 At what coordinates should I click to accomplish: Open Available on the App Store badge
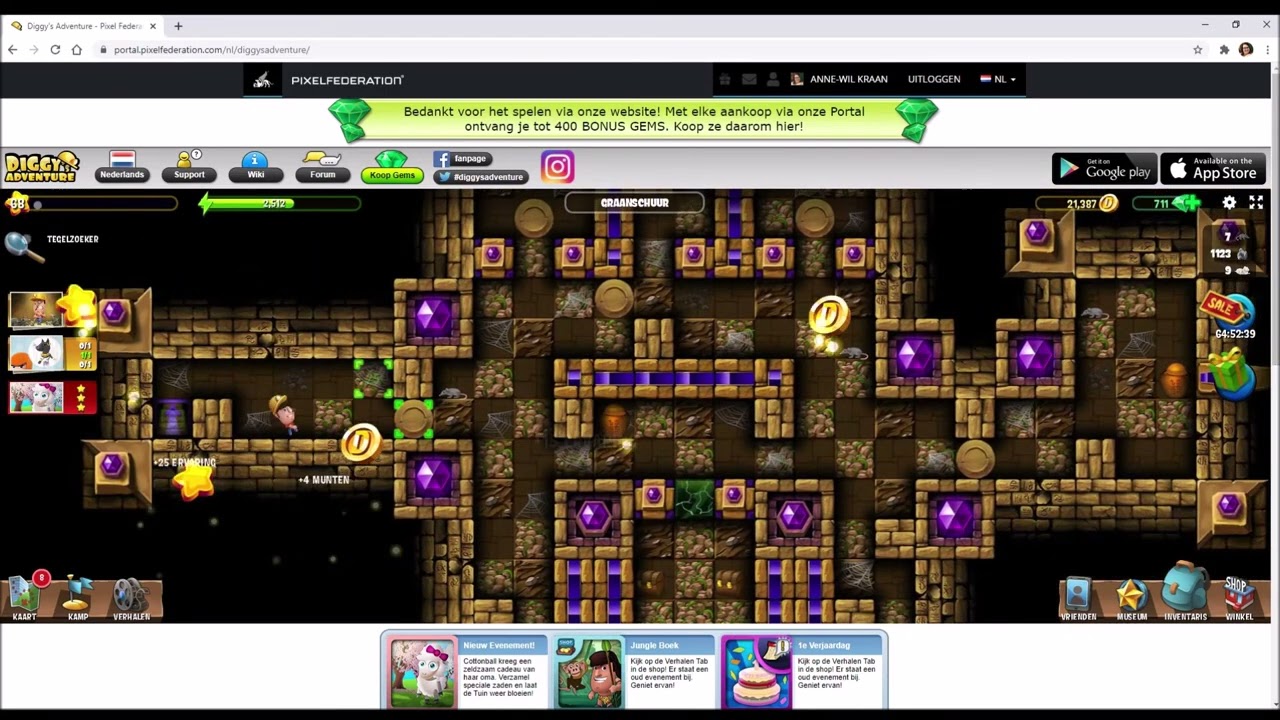tap(1213, 169)
